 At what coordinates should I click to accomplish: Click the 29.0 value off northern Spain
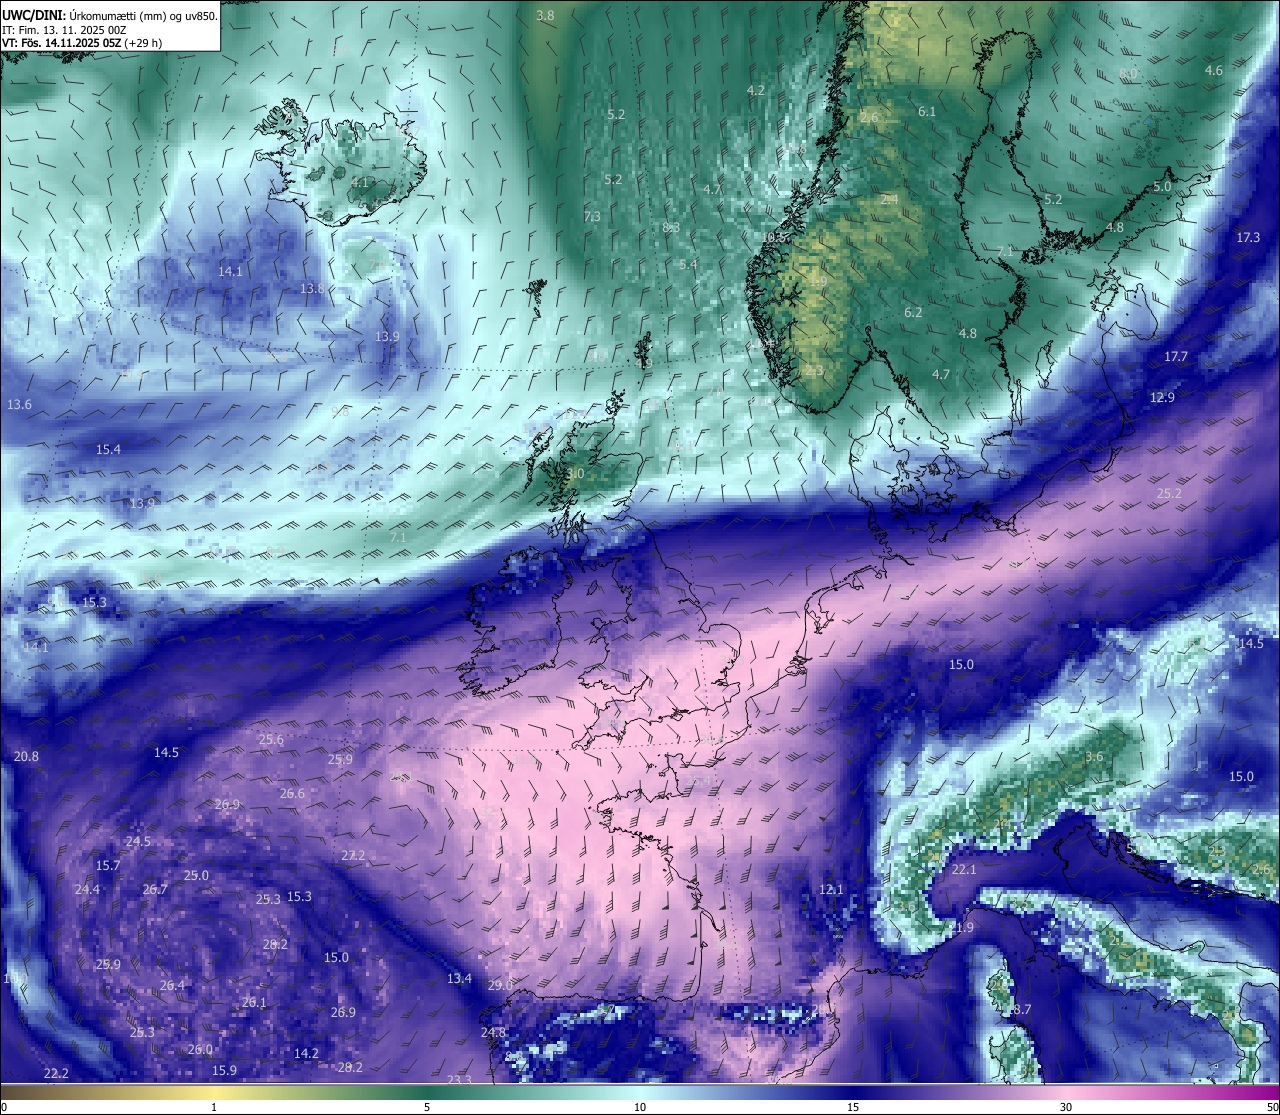coord(500,986)
